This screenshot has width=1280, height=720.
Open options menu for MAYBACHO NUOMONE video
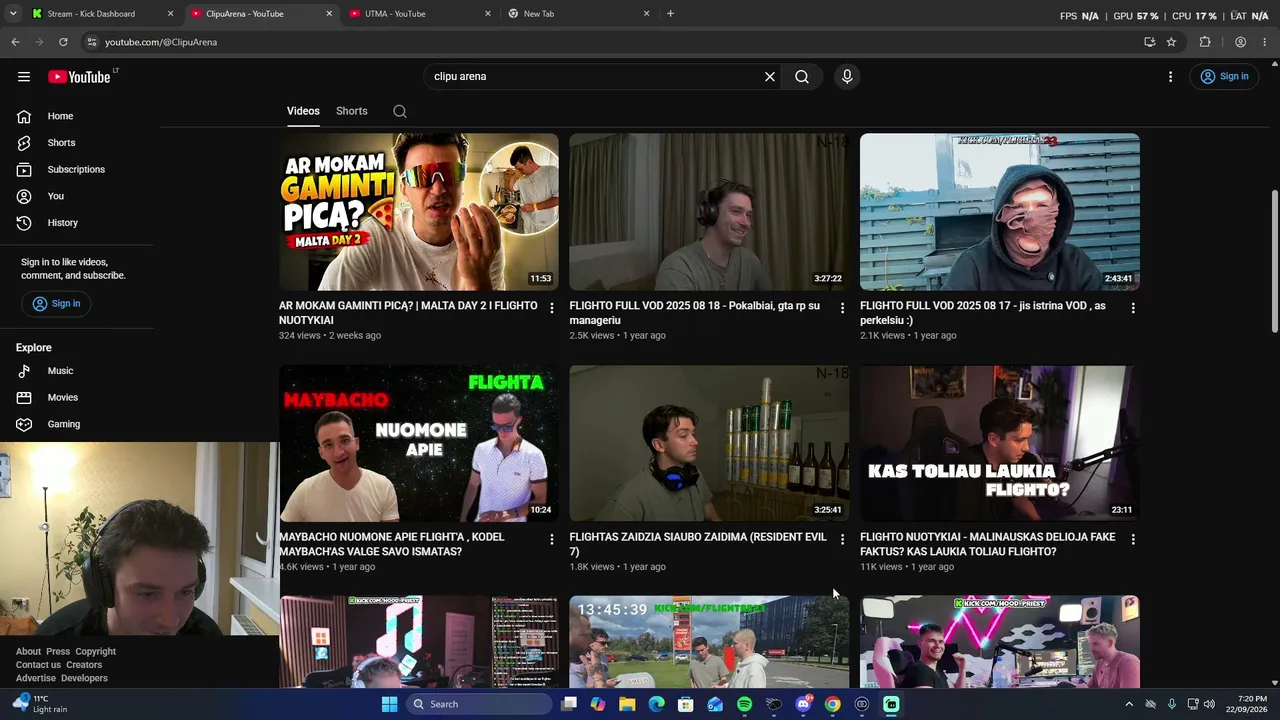[x=551, y=539]
